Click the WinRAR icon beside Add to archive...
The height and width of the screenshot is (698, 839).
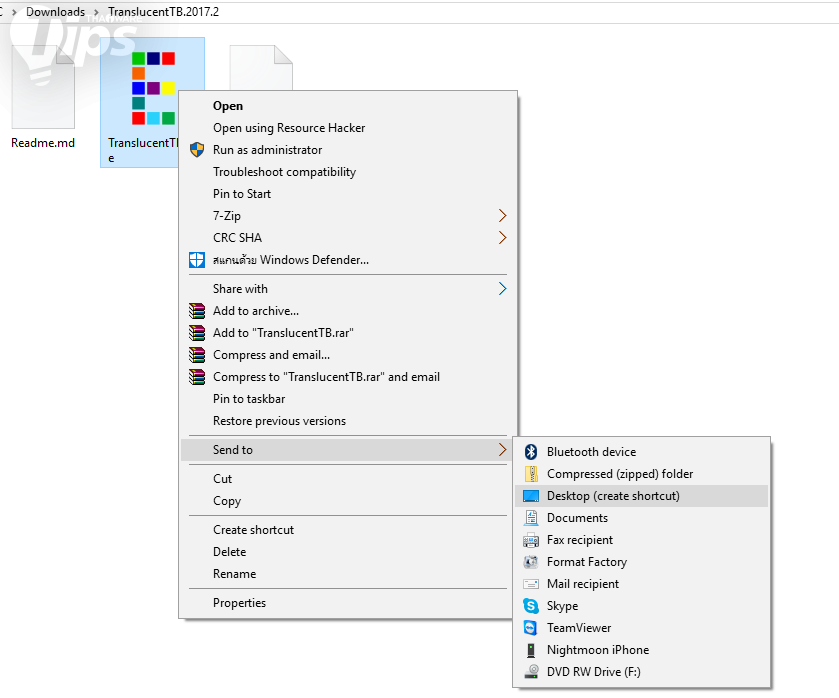pyautogui.click(x=197, y=310)
